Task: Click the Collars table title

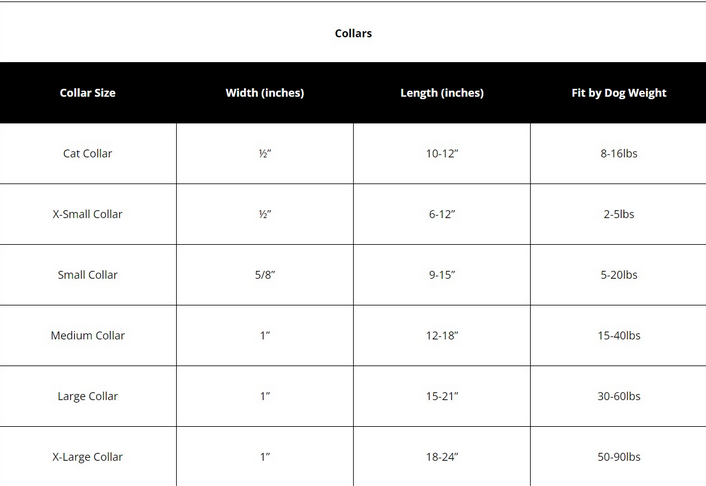Action: pyautogui.click(x=353, y=34)
